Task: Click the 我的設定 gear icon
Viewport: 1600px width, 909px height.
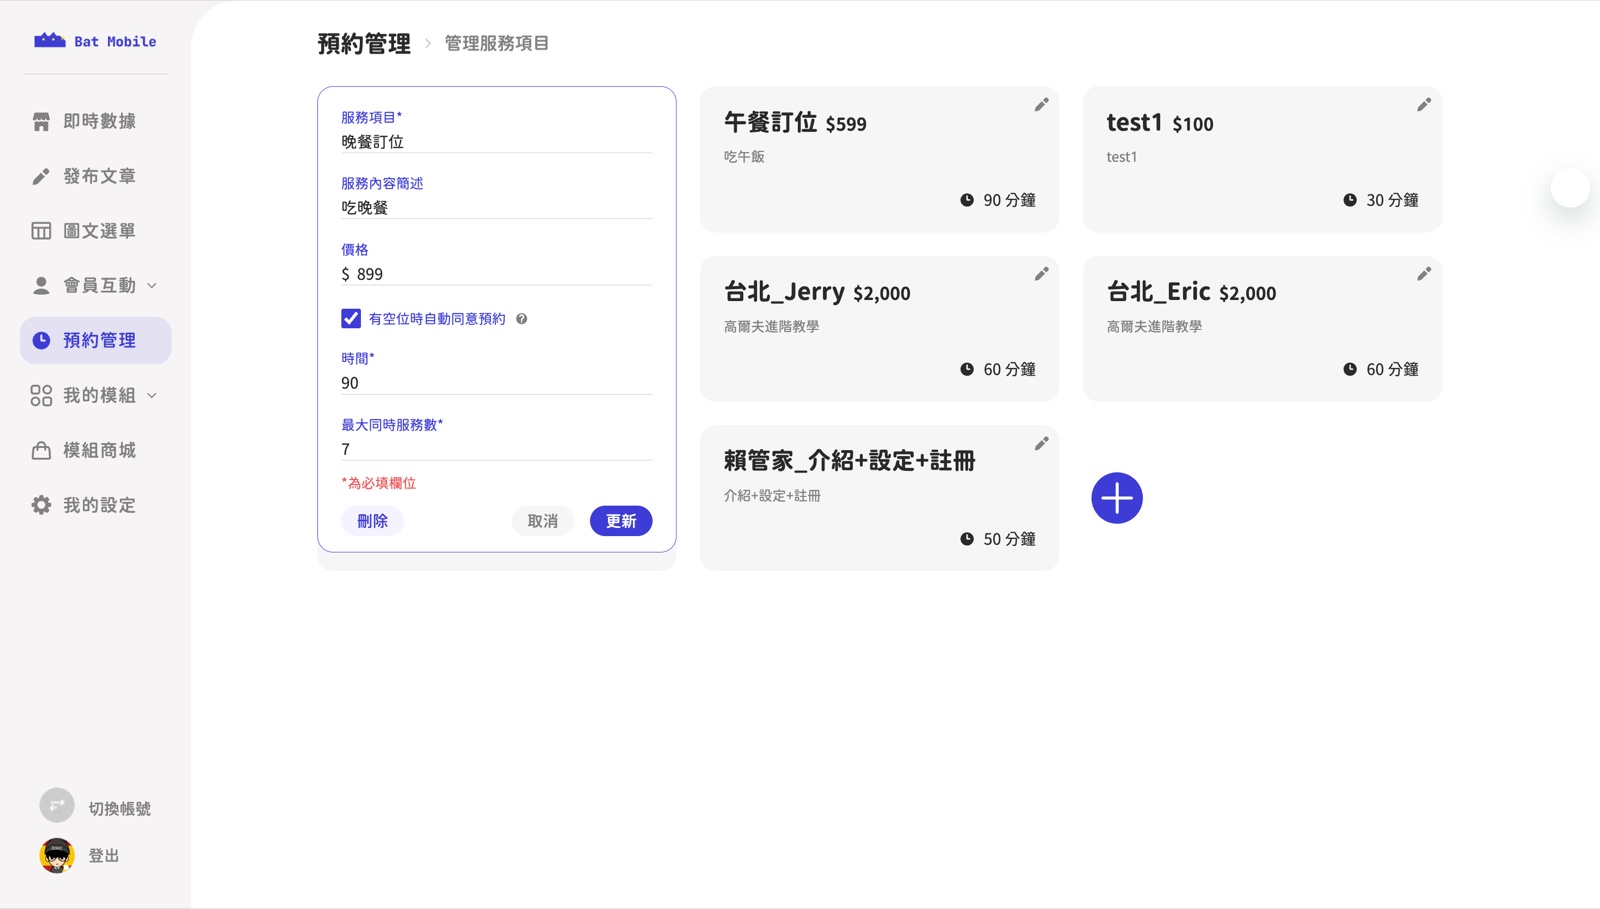Action: (x=41, y=505)
